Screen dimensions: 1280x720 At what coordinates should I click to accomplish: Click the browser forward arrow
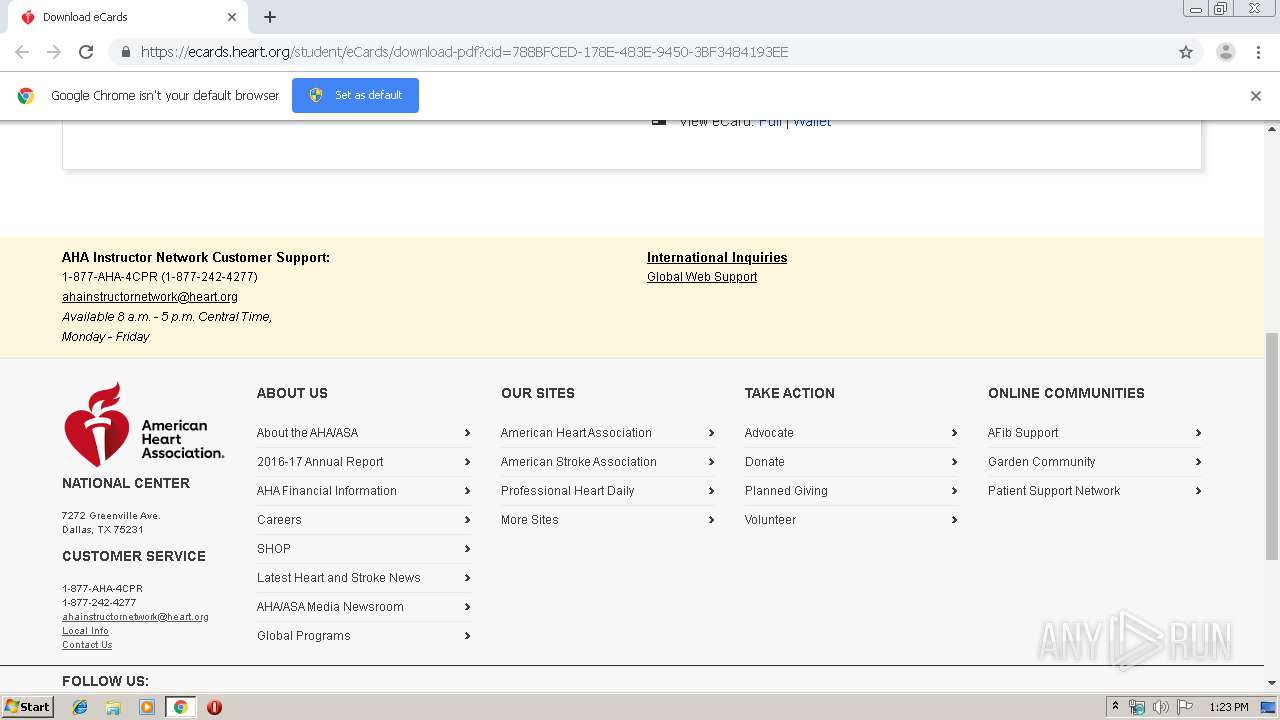click(x=54, y=52)
